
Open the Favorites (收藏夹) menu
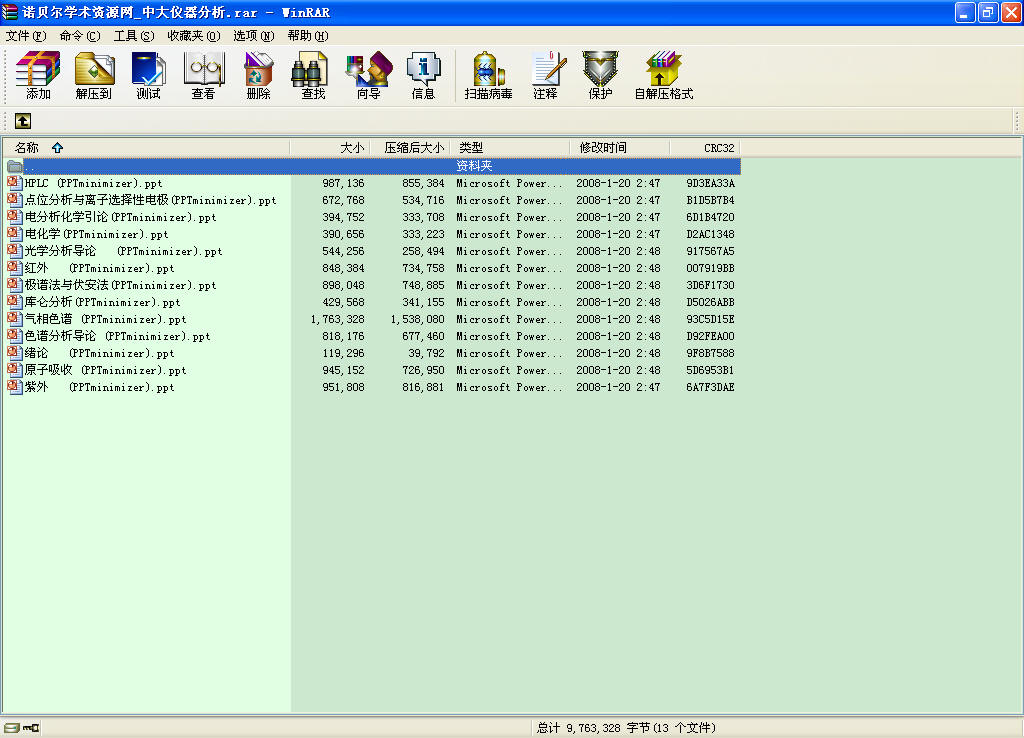(194, 36)
